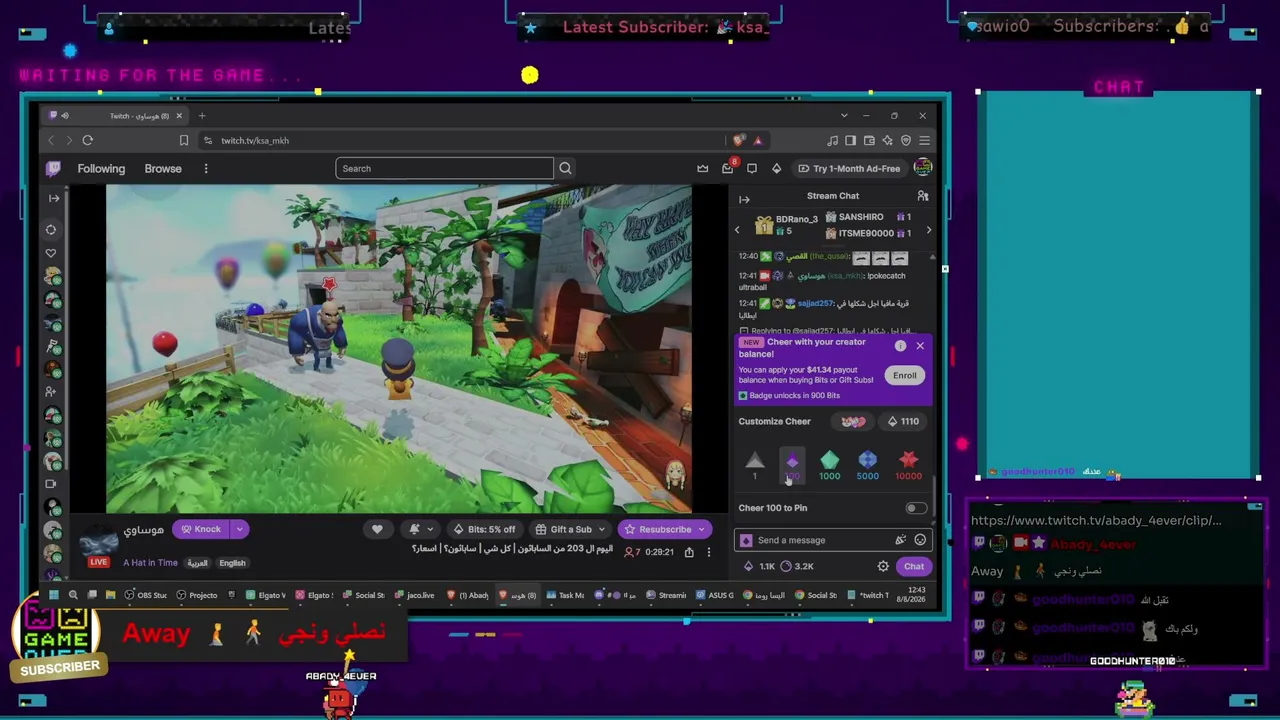Open stream more options vertical dots
This screenshot has height=720, width=1280.
tap(709, 552)
